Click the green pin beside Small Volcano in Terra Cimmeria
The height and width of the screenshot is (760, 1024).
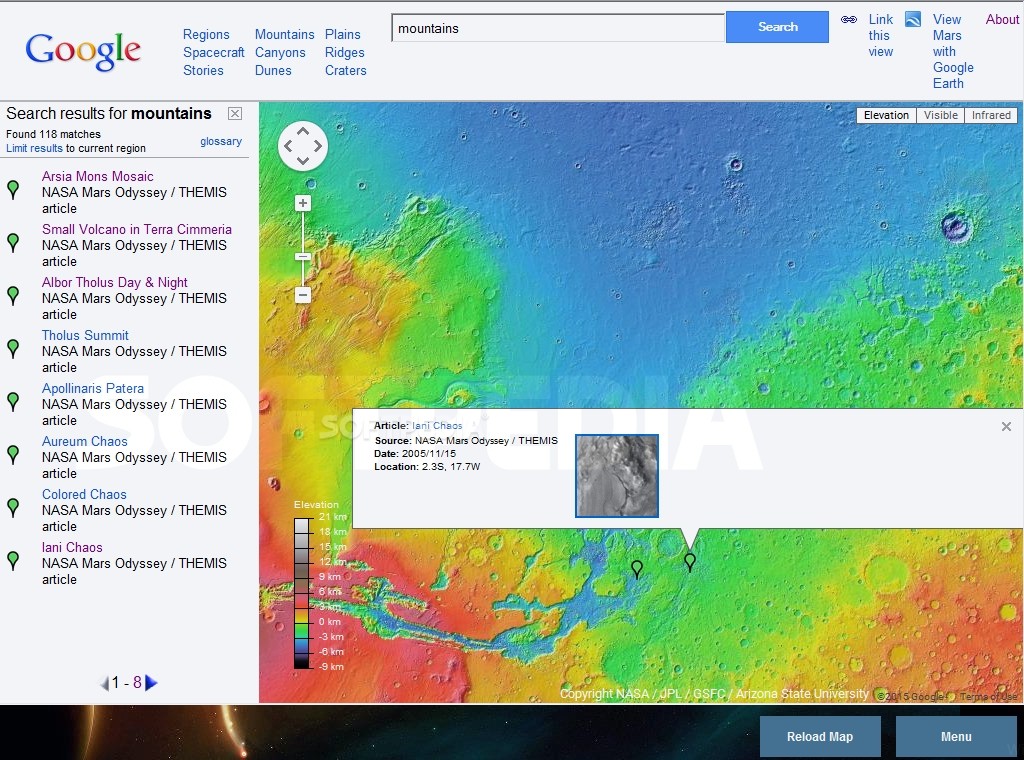[13, 242]
